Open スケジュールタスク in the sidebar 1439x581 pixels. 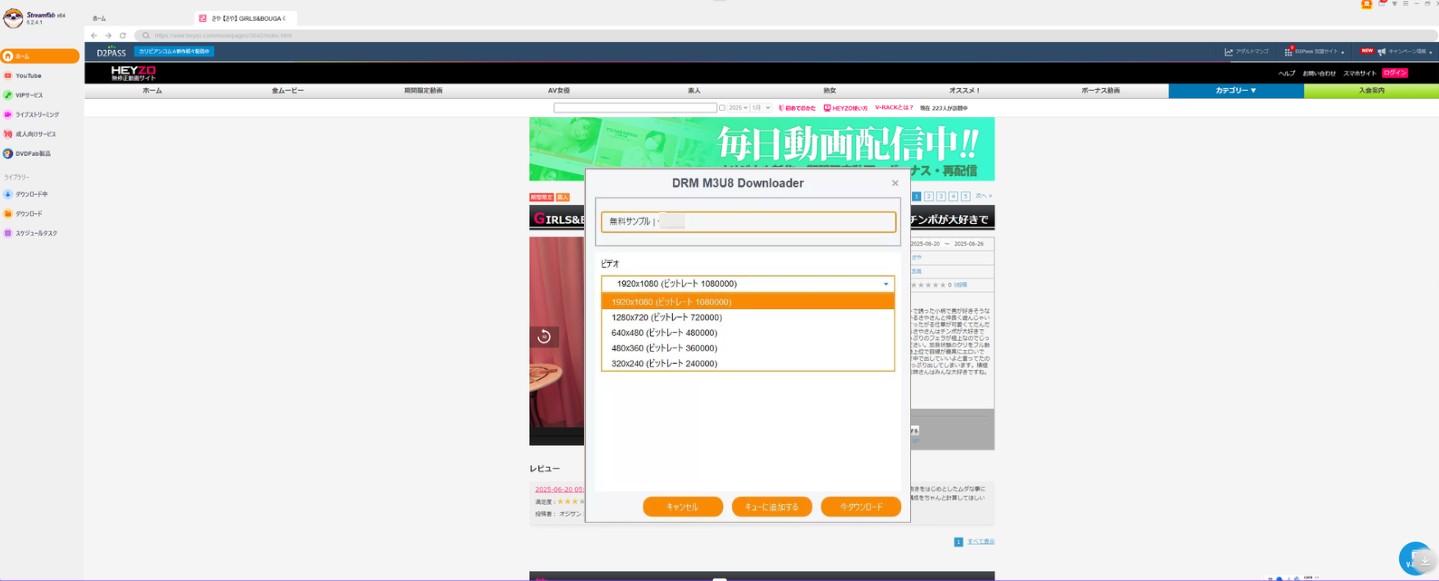(x=36, y=233)
